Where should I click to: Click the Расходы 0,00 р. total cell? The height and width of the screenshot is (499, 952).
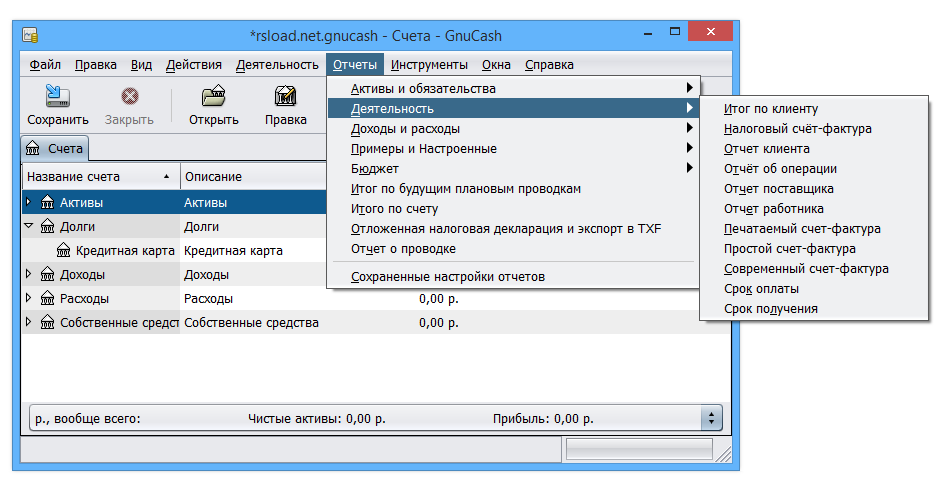click(x=438, y=299)
